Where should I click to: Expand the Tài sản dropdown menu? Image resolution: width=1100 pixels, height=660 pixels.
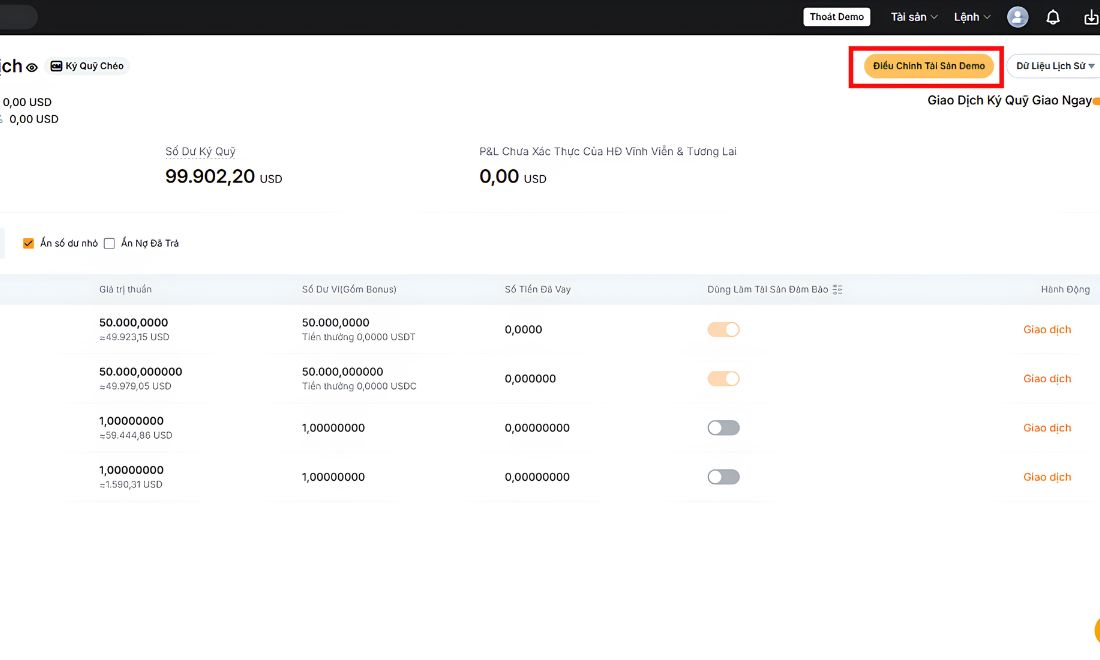tap(914, 17)
